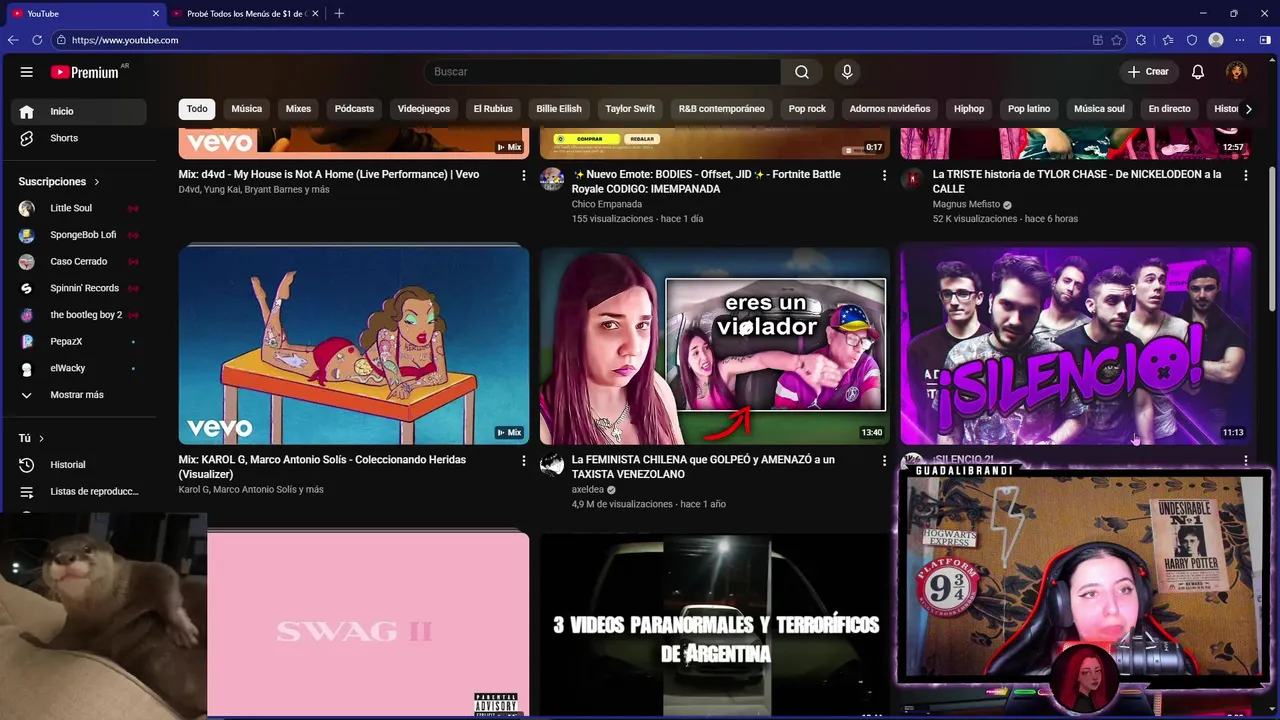Select the Videojuegos filter chip
This screenshot has height=720, width=1280.
click(424, 109)
